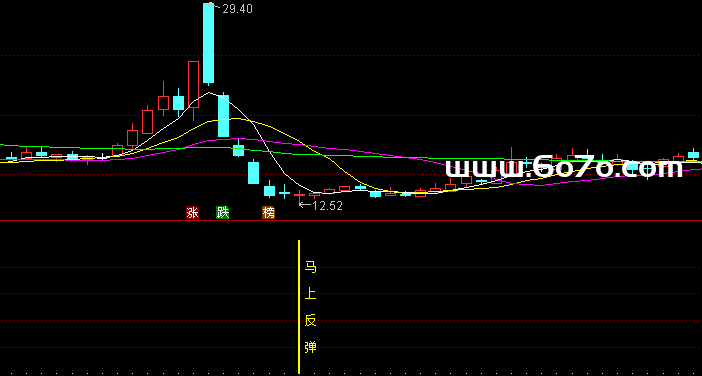Viewport: 702px width, 376px height.
Task: Click the yellow moving average line crest
Action: coord(234,119)
